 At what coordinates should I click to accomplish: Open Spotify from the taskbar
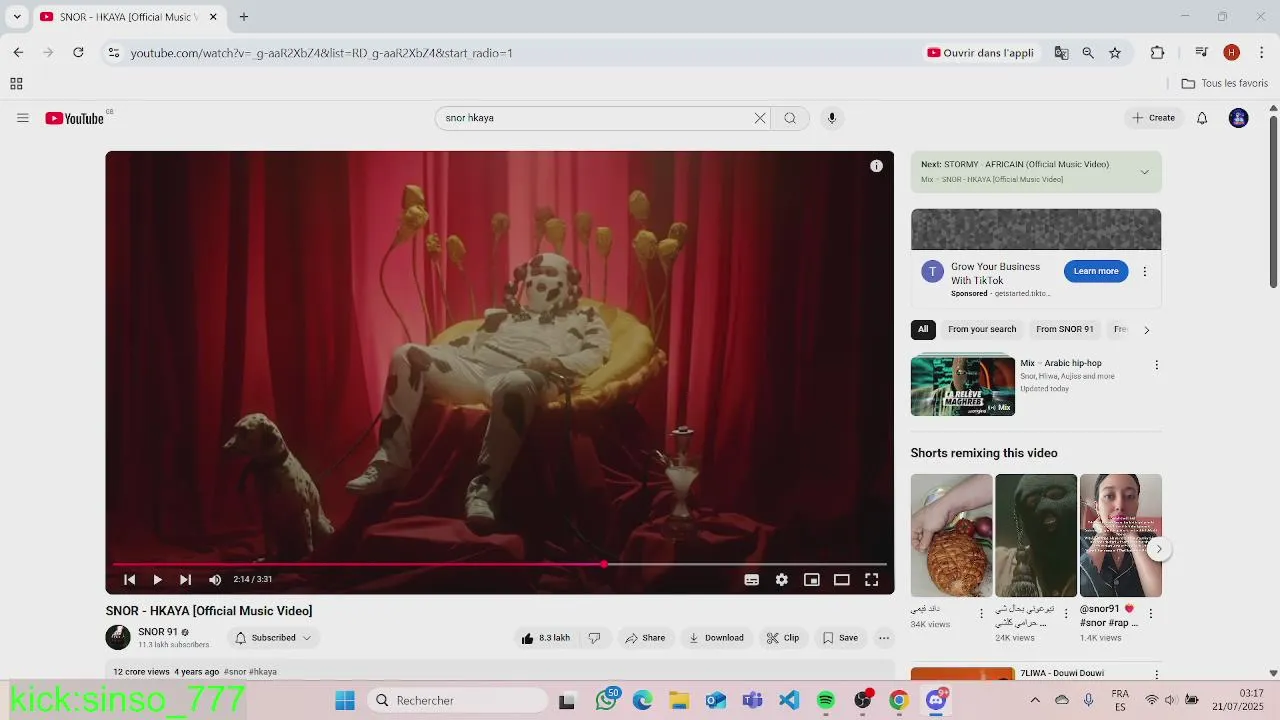pos(826,701)
